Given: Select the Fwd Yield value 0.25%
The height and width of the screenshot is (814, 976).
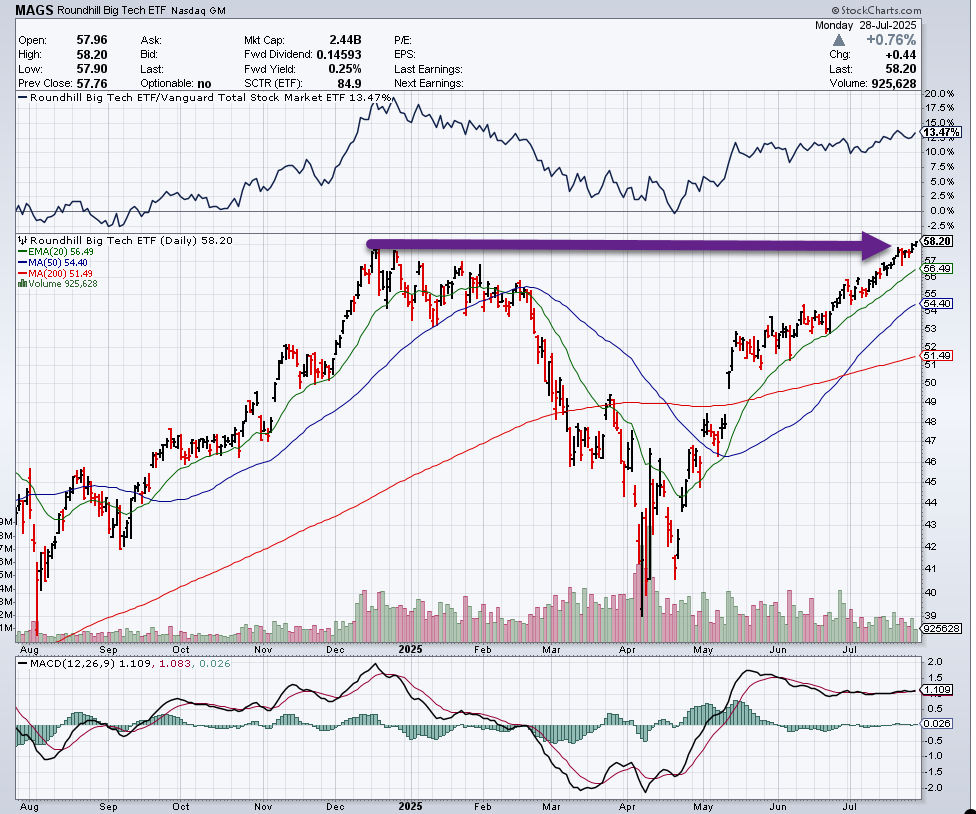Looking at the screenshot, I should coord(345,68).
